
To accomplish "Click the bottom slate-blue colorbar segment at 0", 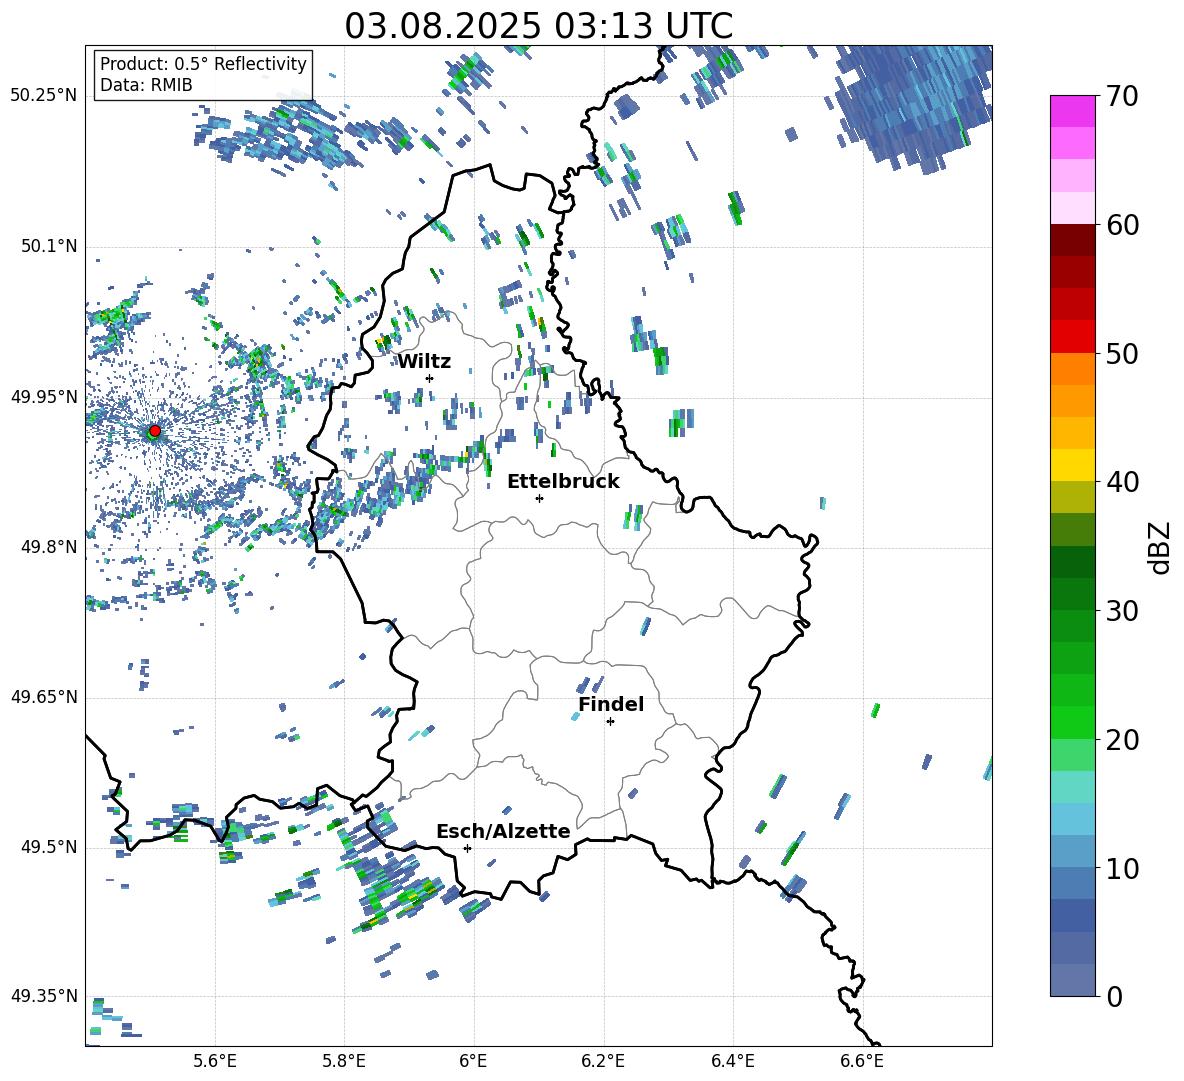I will [x=1072, y=980].
